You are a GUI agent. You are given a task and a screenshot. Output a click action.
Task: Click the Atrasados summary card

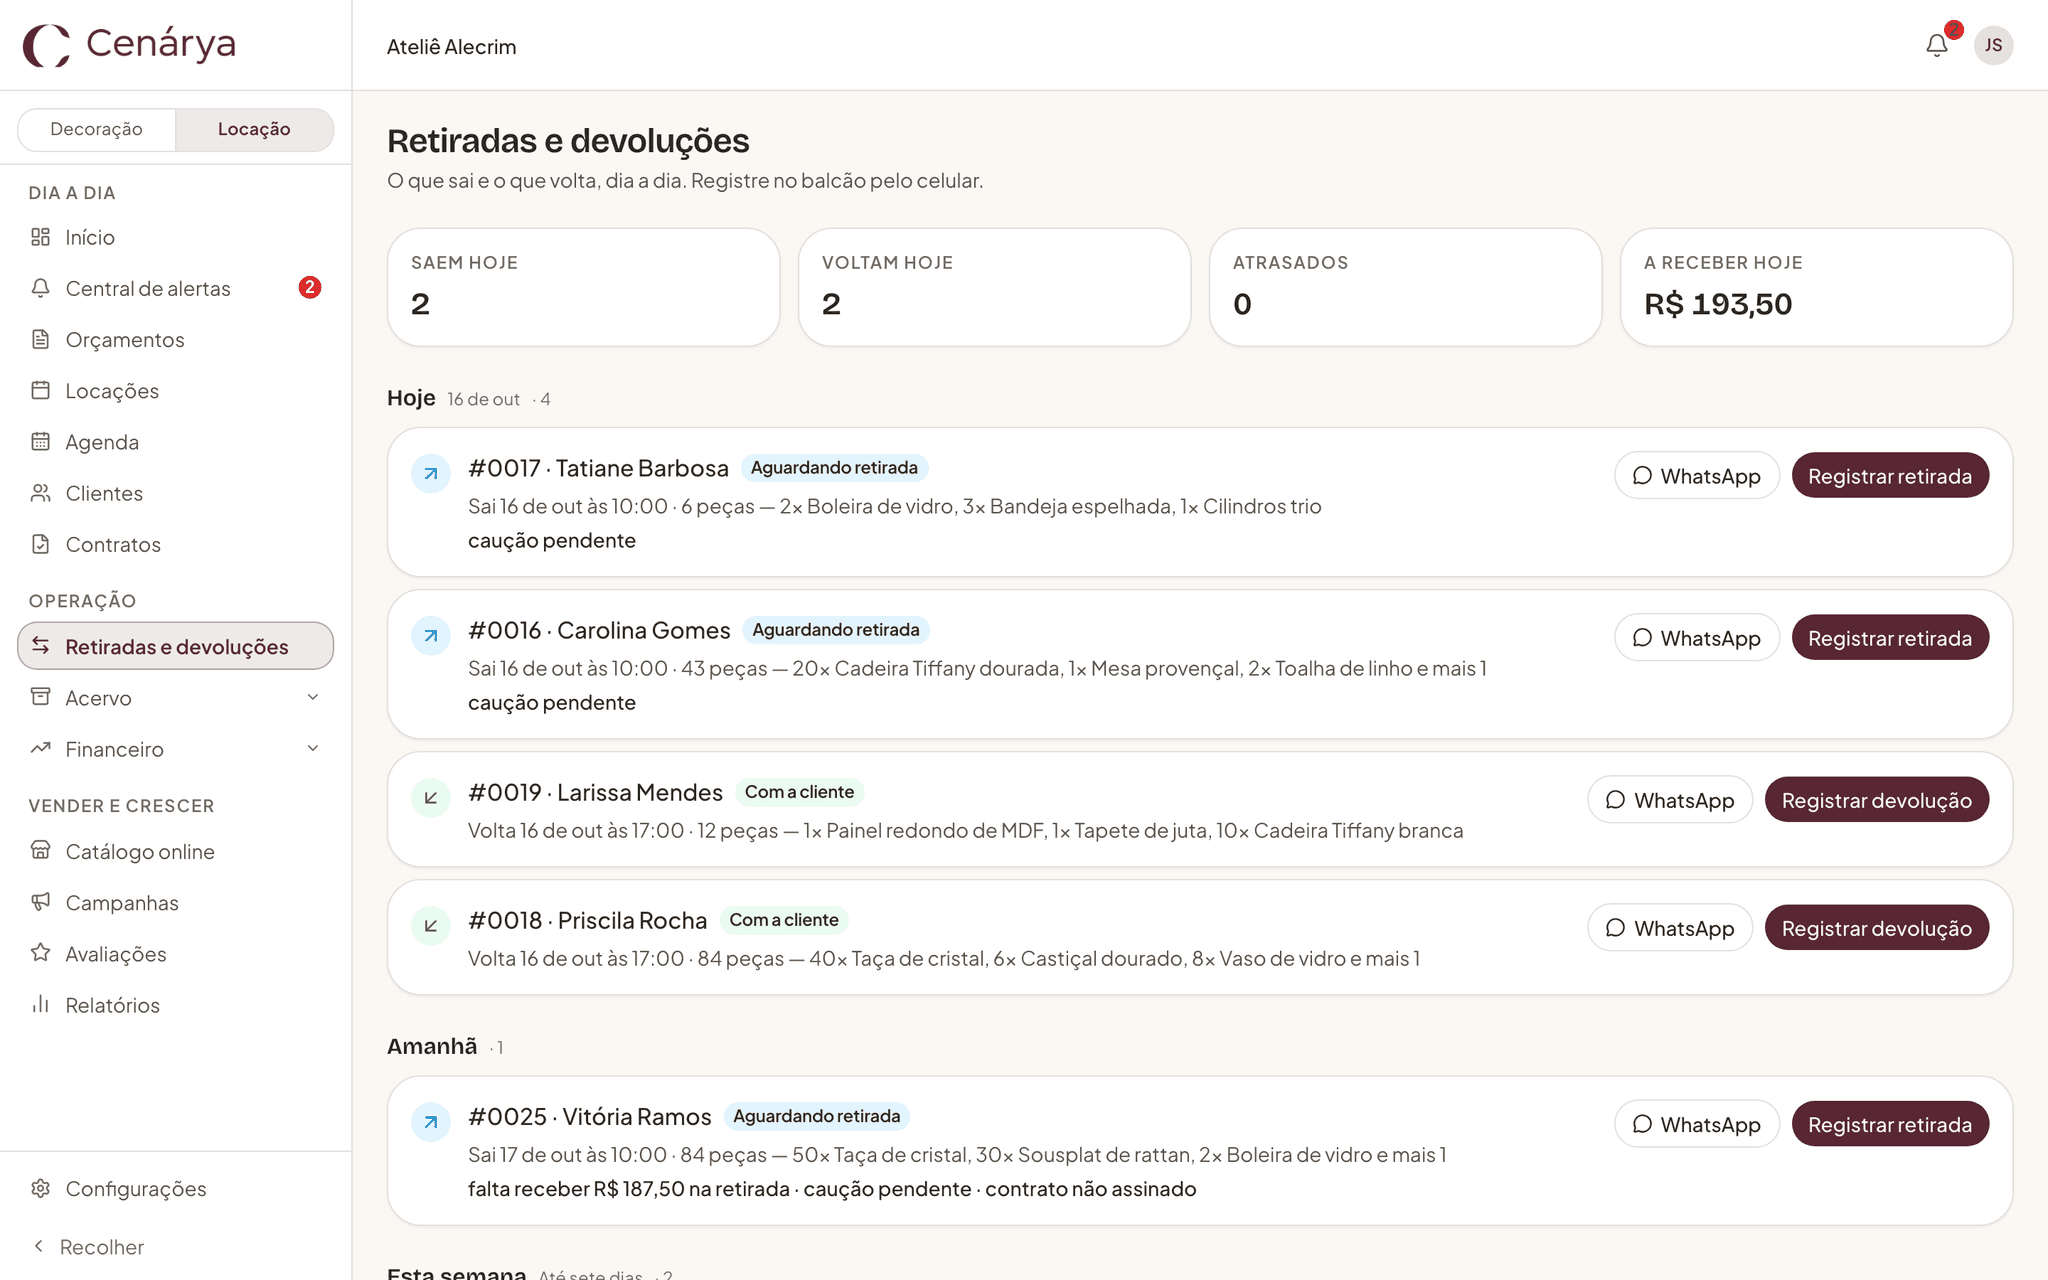coord(1405,287)
